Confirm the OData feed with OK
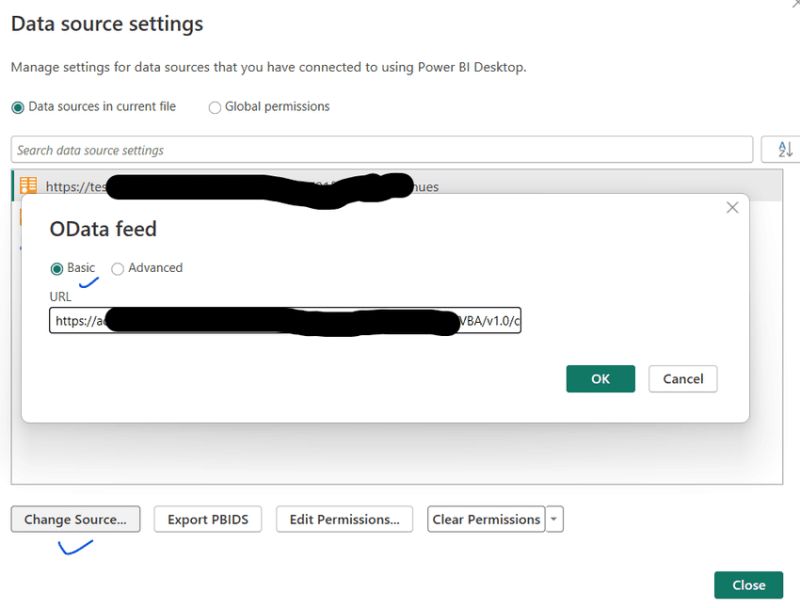Viewport: 800px width, 608px height. [600, 379]
